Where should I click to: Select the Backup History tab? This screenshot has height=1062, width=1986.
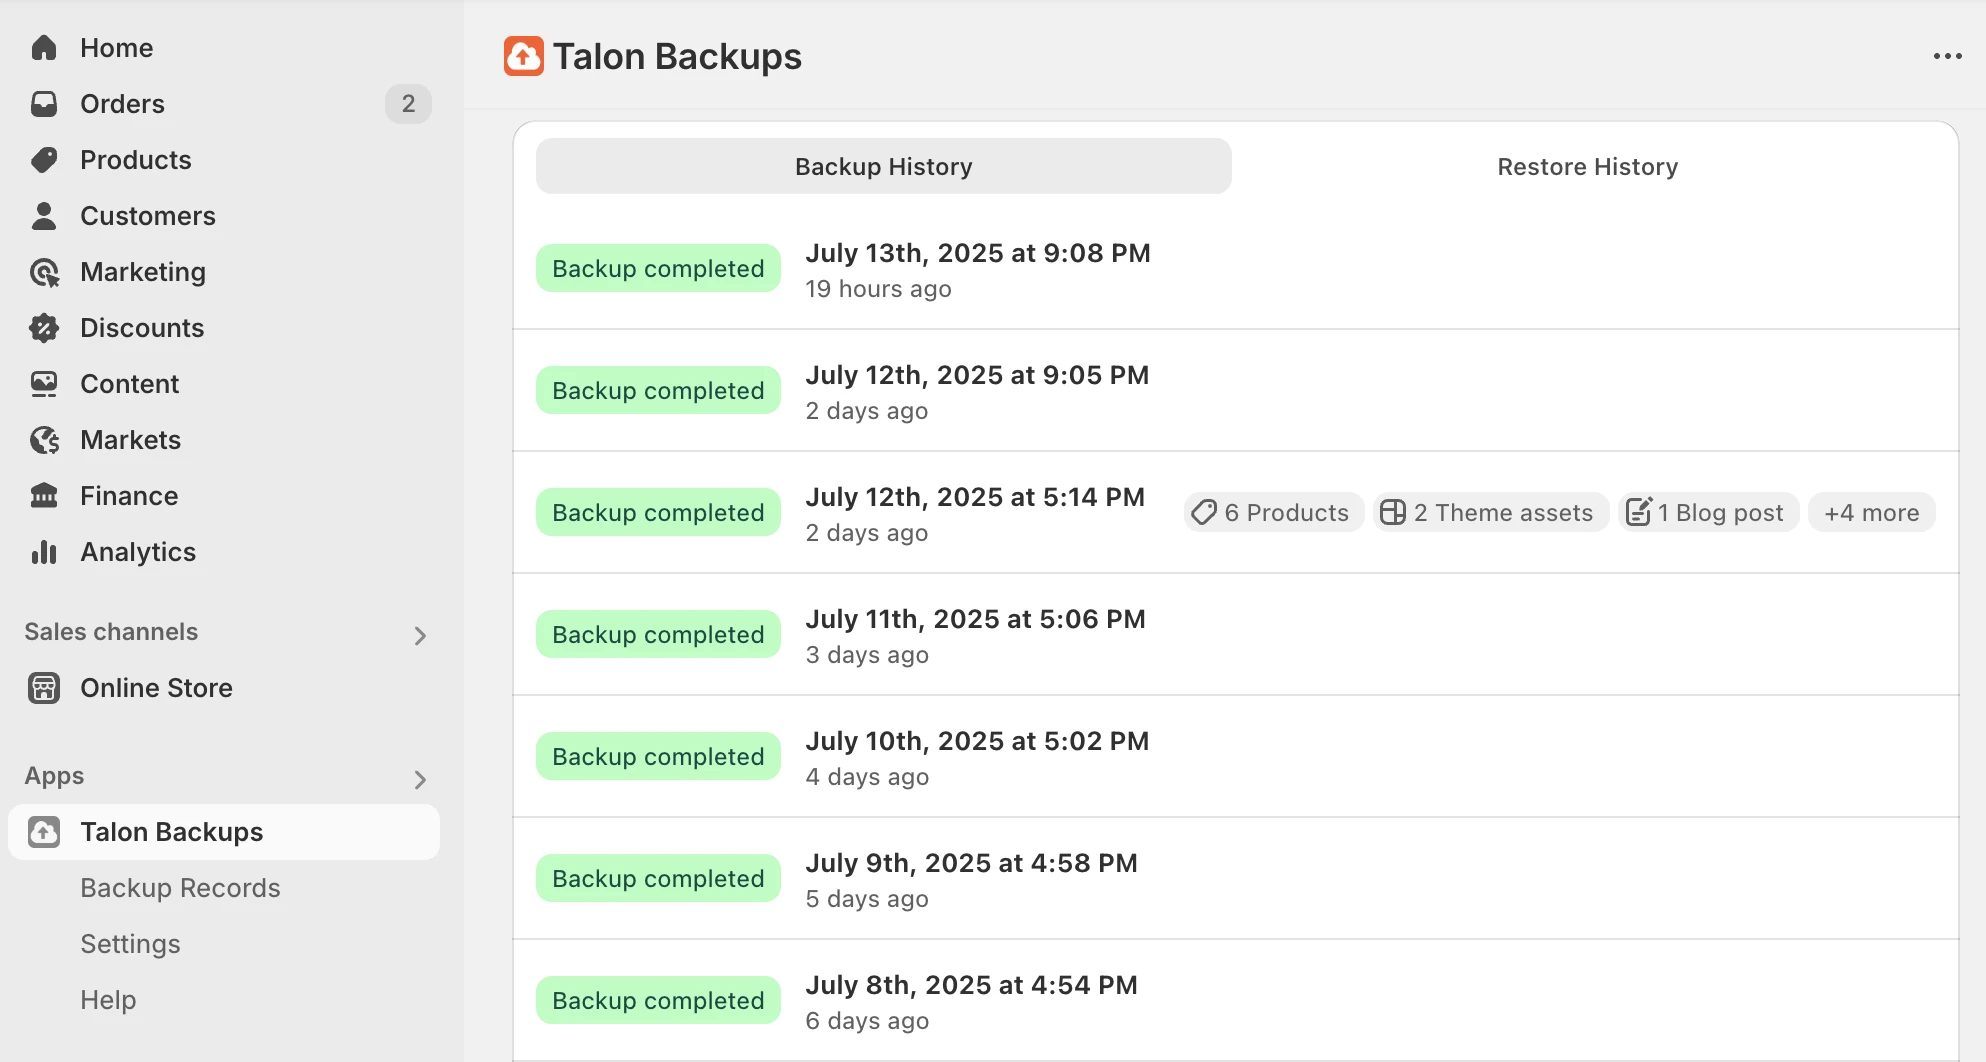(x=883, y=166)
